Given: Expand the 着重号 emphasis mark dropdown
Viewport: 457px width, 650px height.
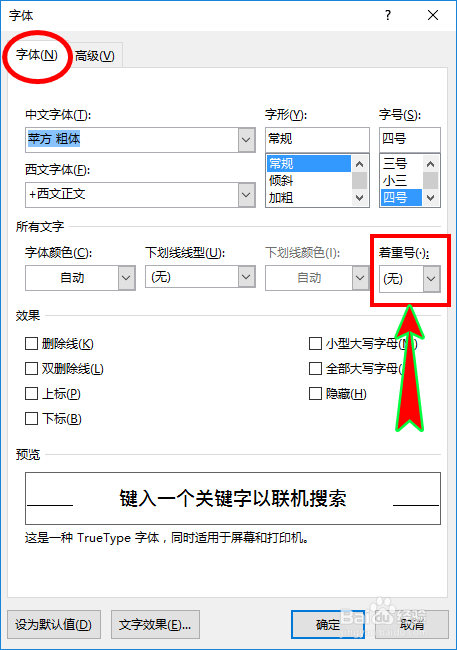Looking at the screenshot, I should (x=431, y=279).
